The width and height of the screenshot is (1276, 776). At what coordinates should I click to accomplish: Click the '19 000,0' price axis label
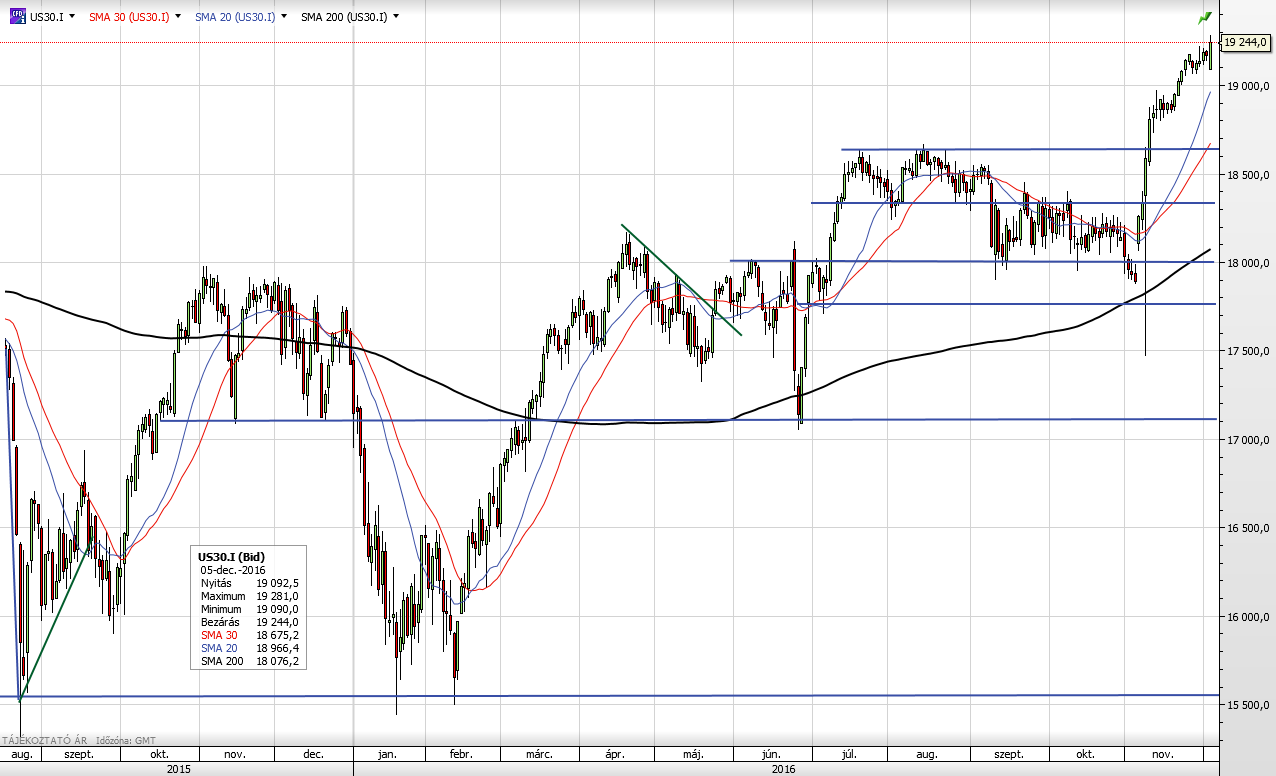pyautogui.click(x=1249, y=87)
